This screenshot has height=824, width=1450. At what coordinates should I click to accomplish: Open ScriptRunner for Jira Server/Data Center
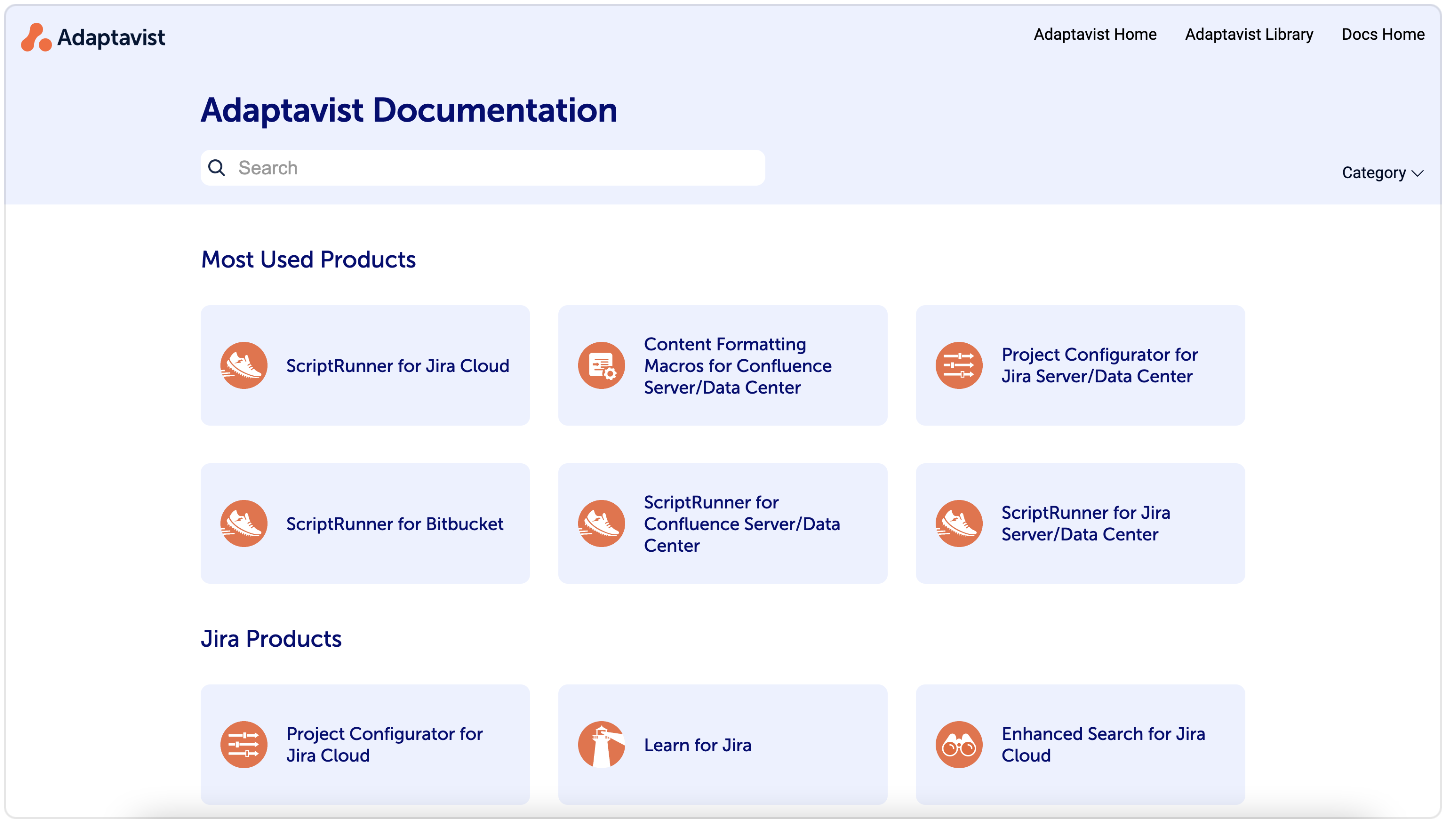coord(1080,524)
